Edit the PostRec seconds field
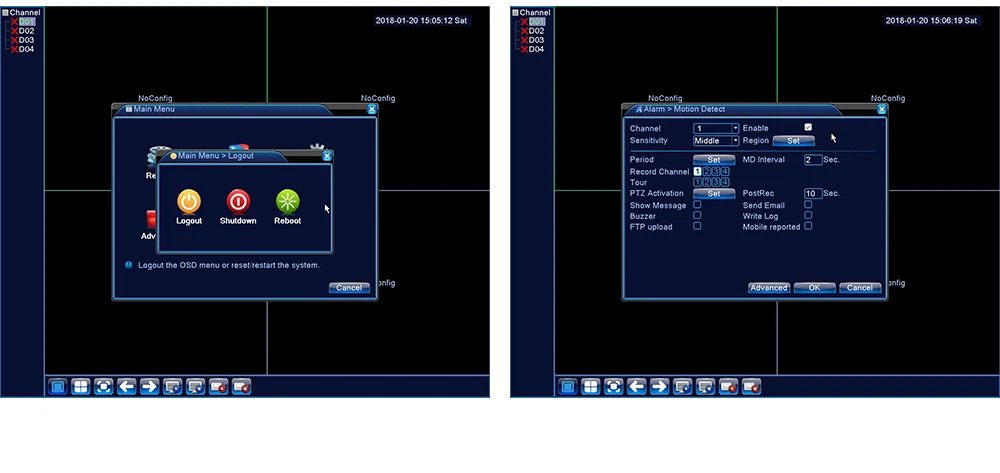Screen dimensions: 1000x473 pyautogui.click(x=813, y=193)
